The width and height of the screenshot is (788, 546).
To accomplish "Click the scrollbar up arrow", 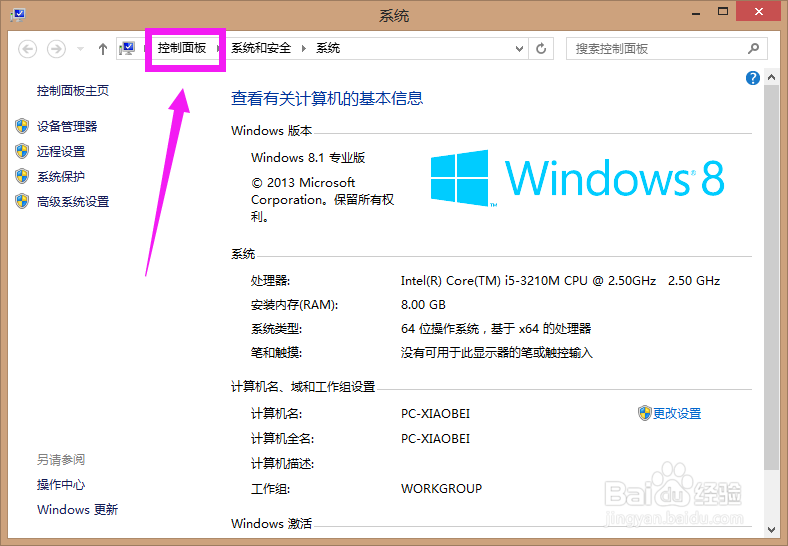I will click(771, 77).
